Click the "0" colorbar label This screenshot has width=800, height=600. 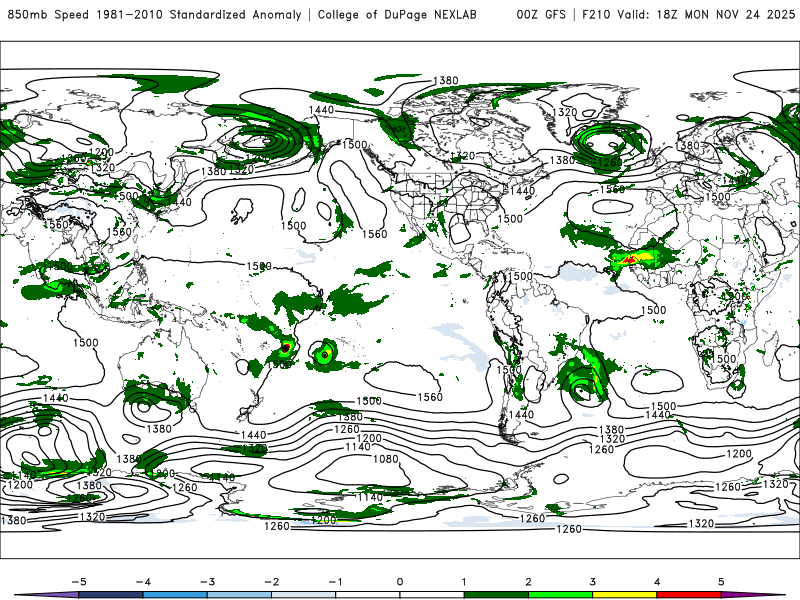400,582
